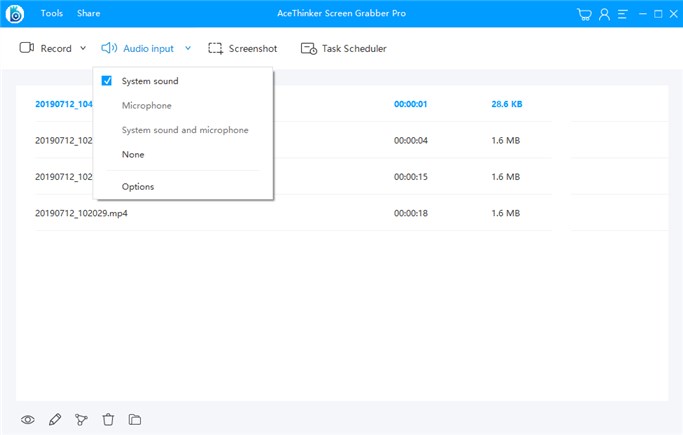Click the Audio input button label
The width and height of the screenshot is (683, 435).
[148, 48]
